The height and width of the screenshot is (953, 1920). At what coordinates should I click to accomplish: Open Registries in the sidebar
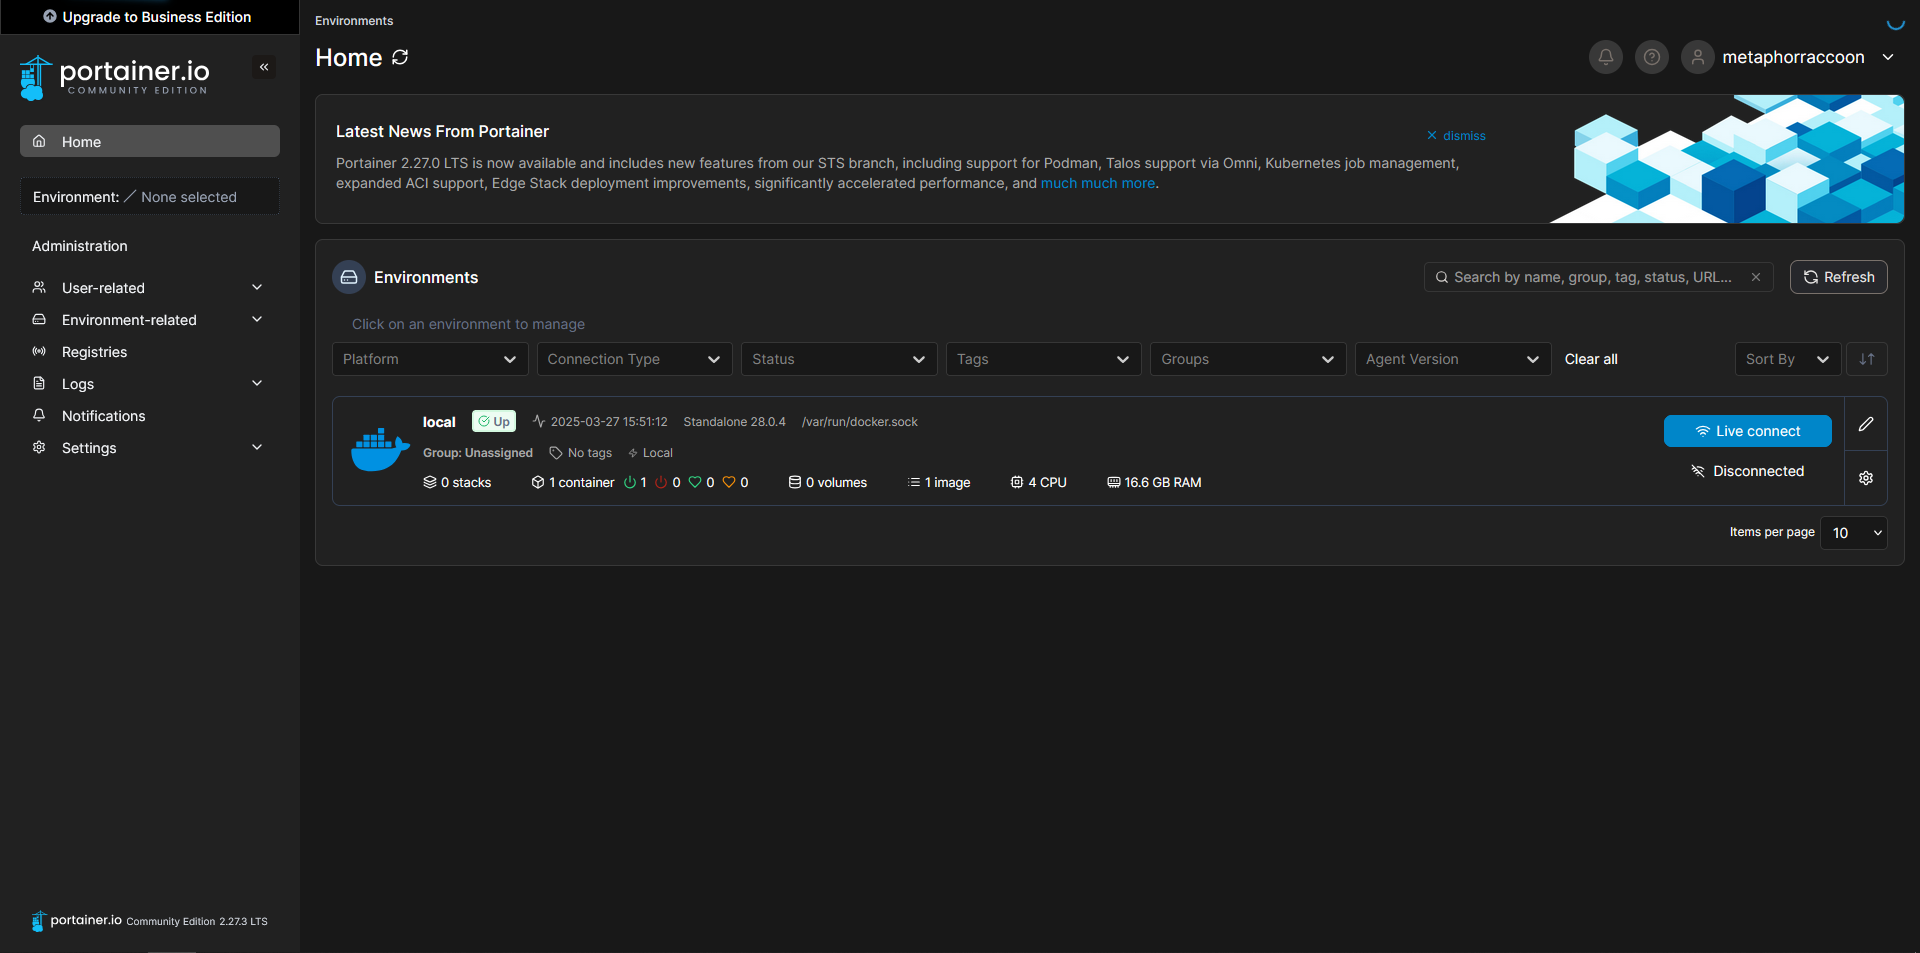[94, 352]
